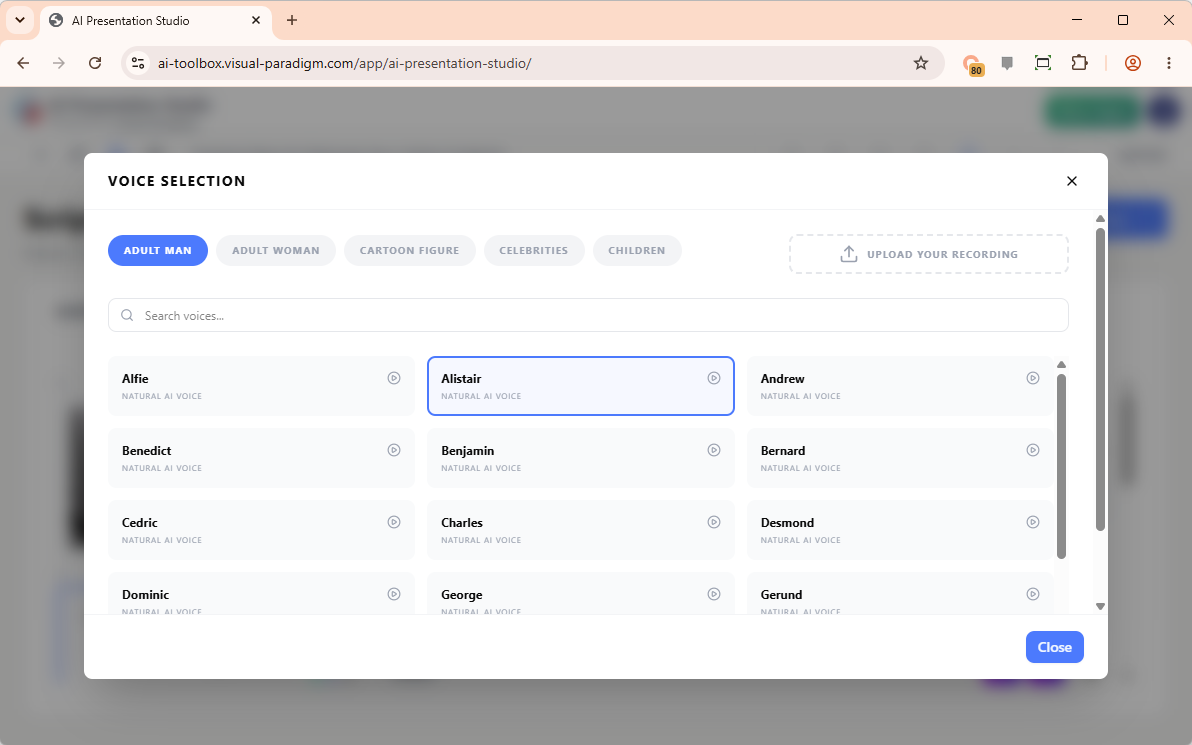Play the Benjamin voice preview

(x=714, y=450)
